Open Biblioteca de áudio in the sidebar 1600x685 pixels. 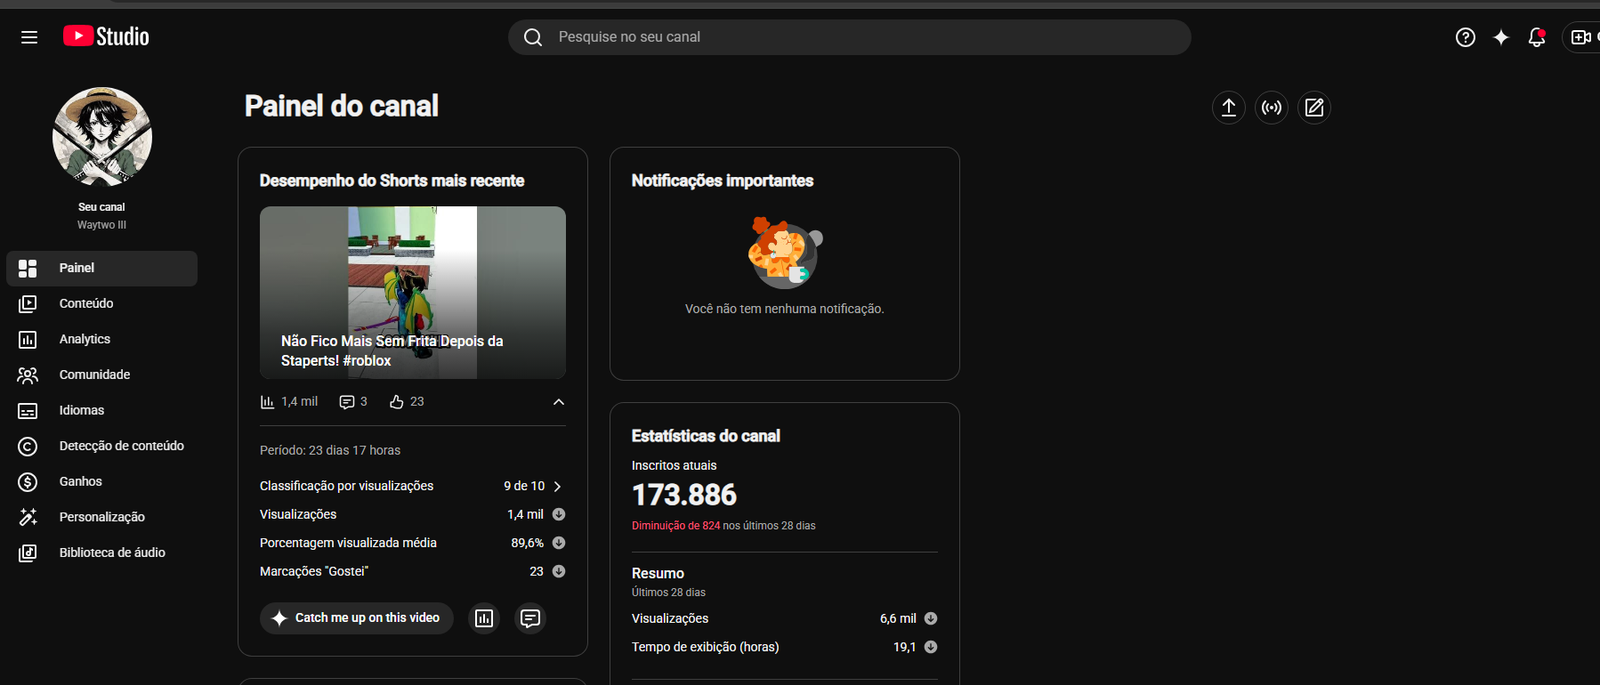click(x=102, y=552)
